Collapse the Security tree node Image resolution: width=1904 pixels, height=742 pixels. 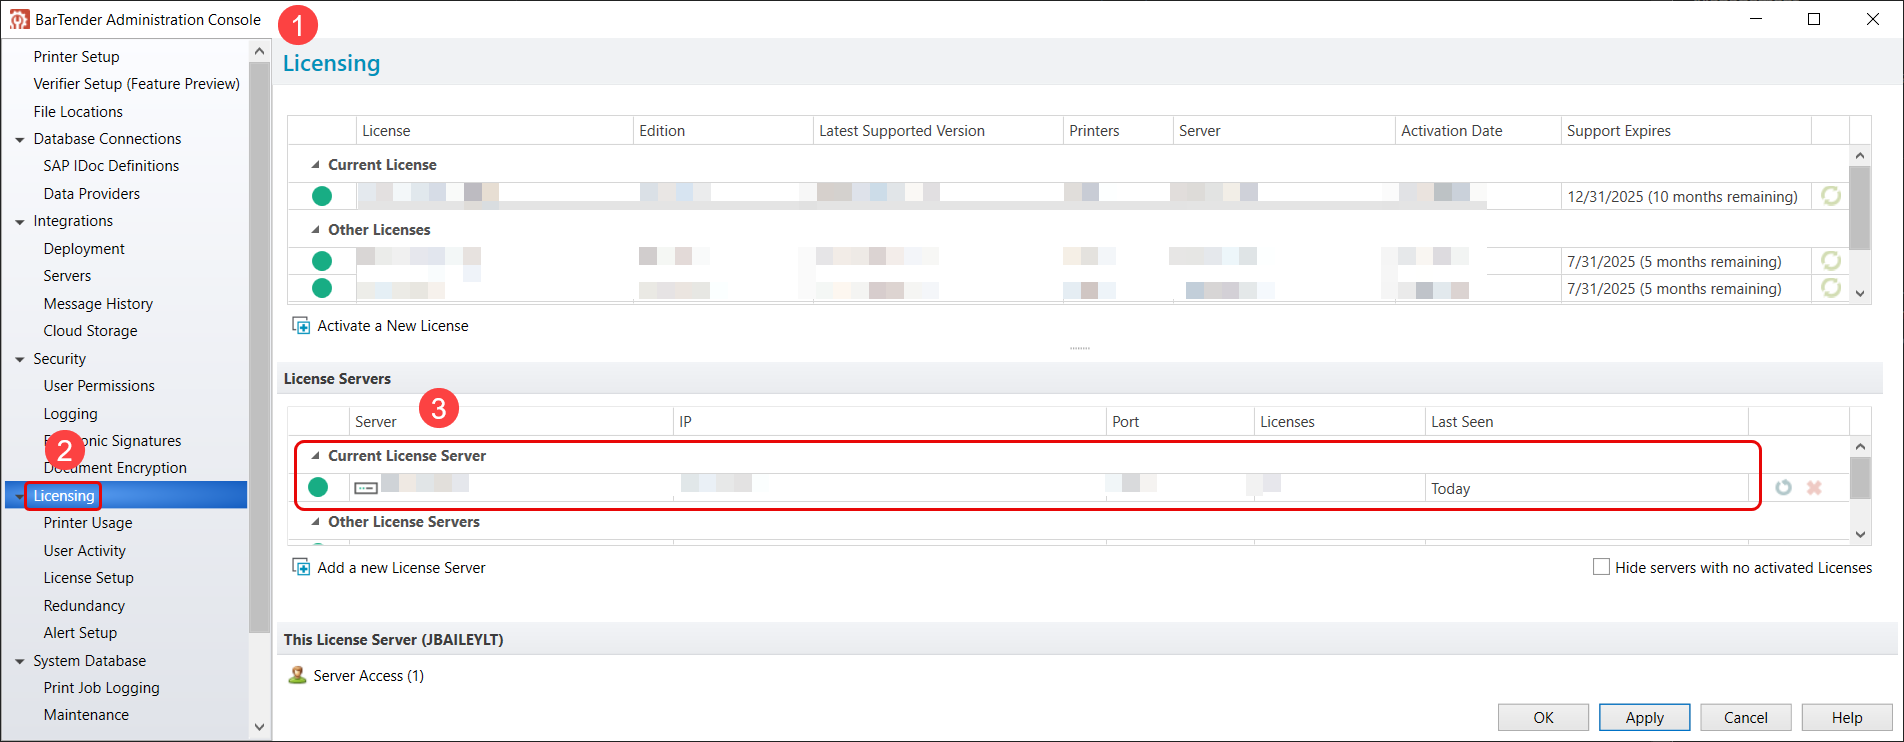pos(19,360)
